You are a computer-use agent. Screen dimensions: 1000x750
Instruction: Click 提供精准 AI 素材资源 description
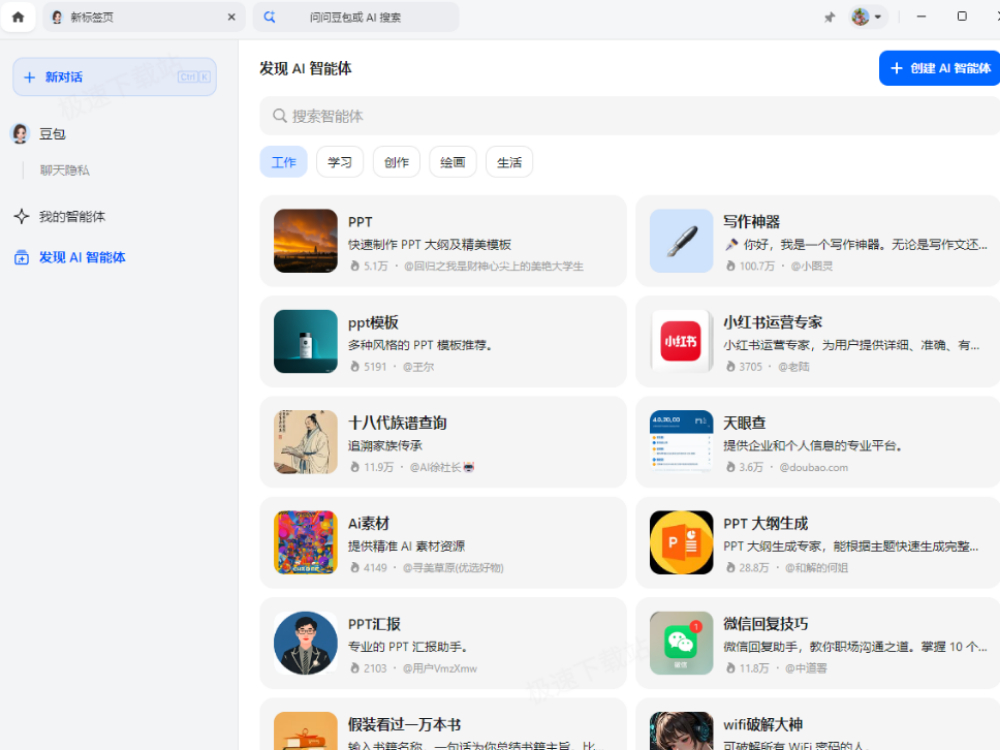click(406, 547)
